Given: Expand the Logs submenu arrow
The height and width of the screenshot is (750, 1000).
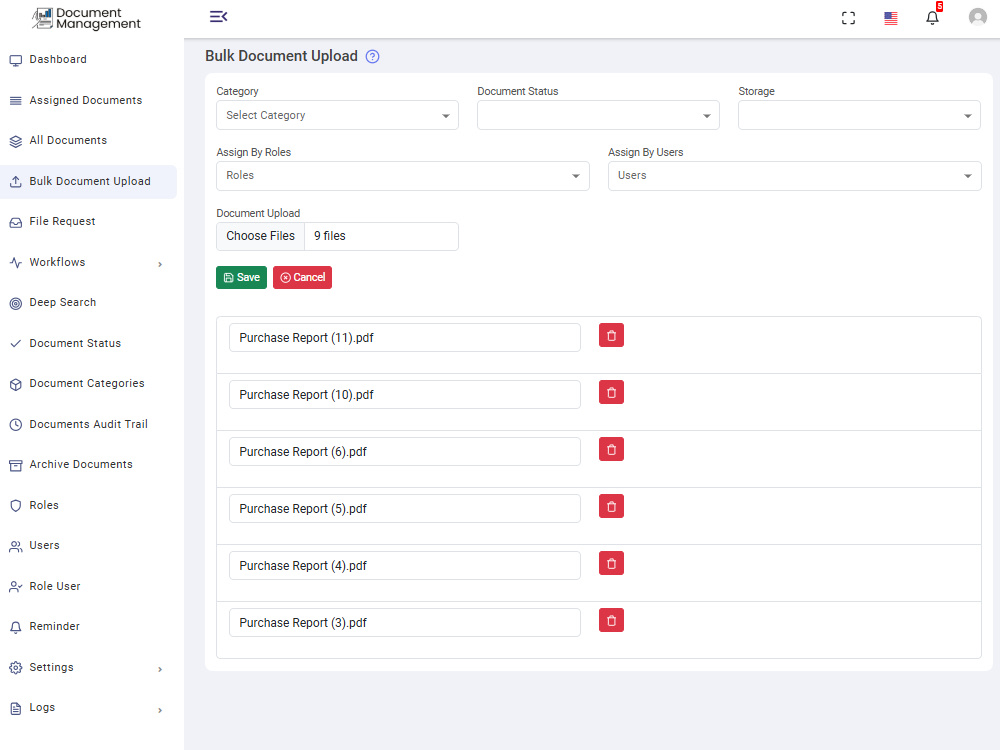Looking at the screenshot, I should click(160, 710).
